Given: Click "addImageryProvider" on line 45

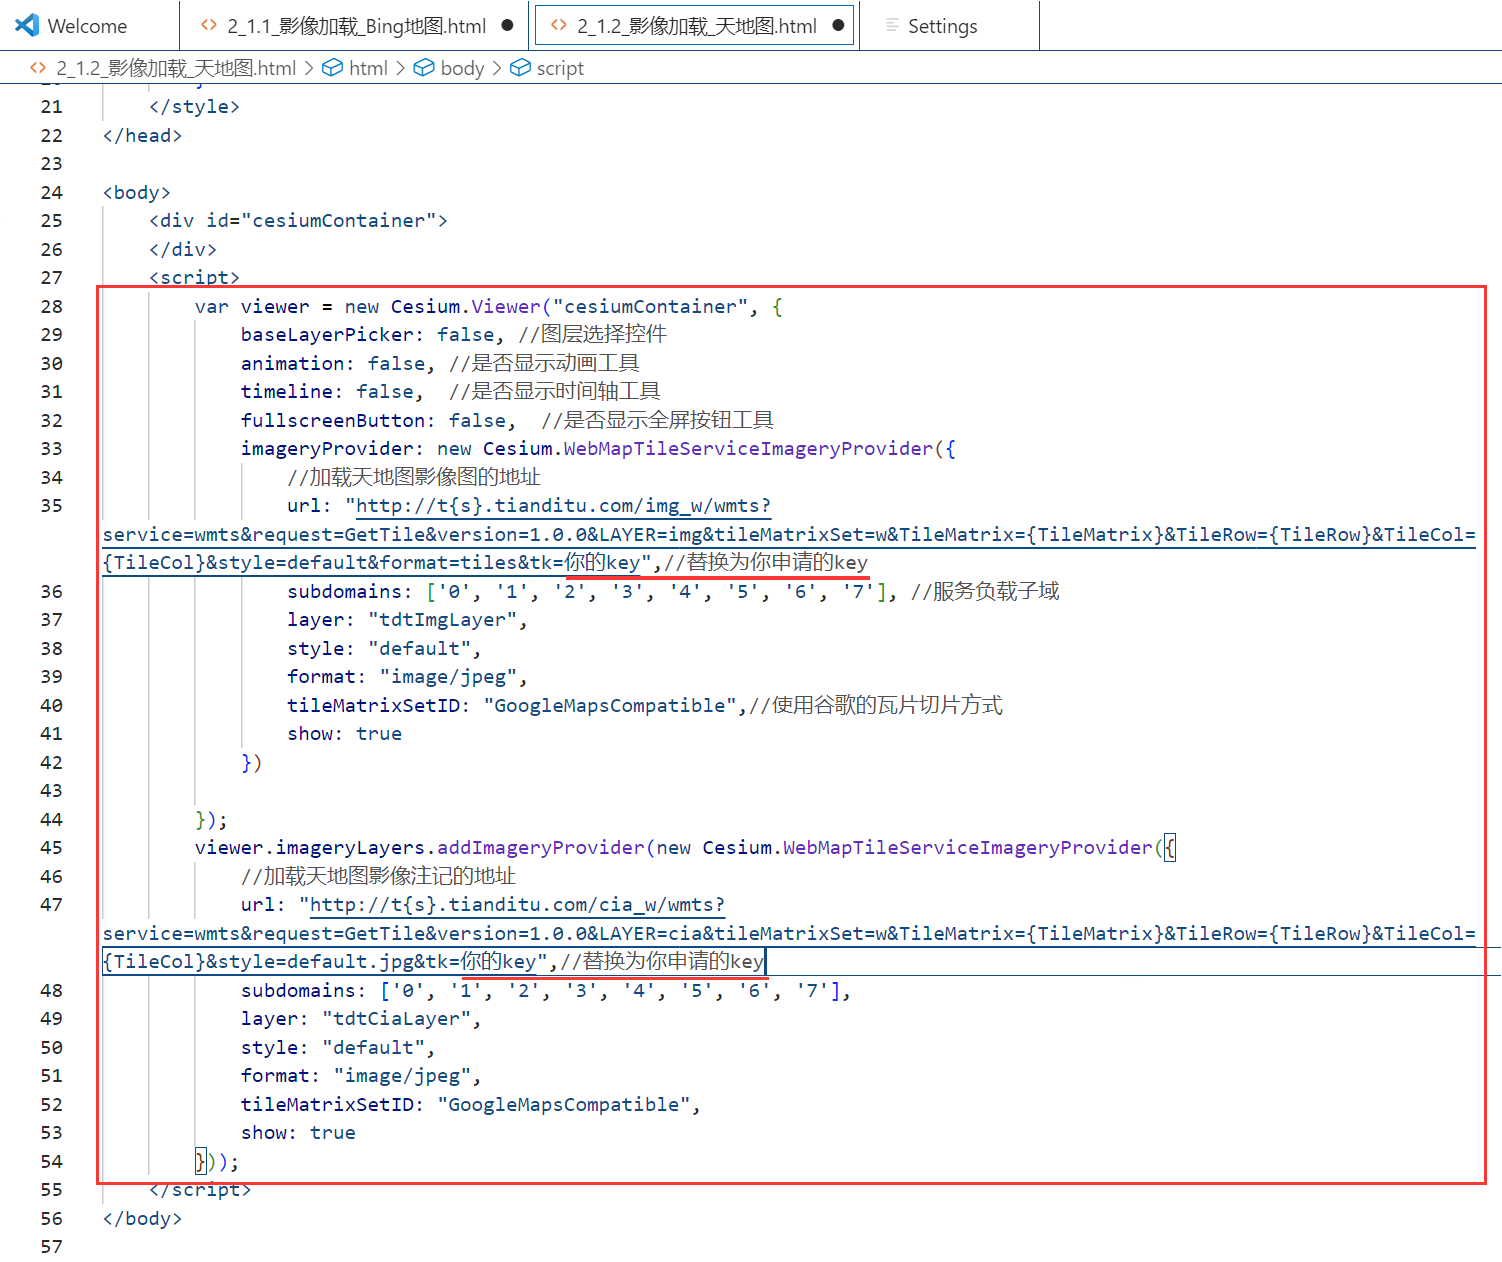Looking at the screenshot, I should click(x=541, y=848).
